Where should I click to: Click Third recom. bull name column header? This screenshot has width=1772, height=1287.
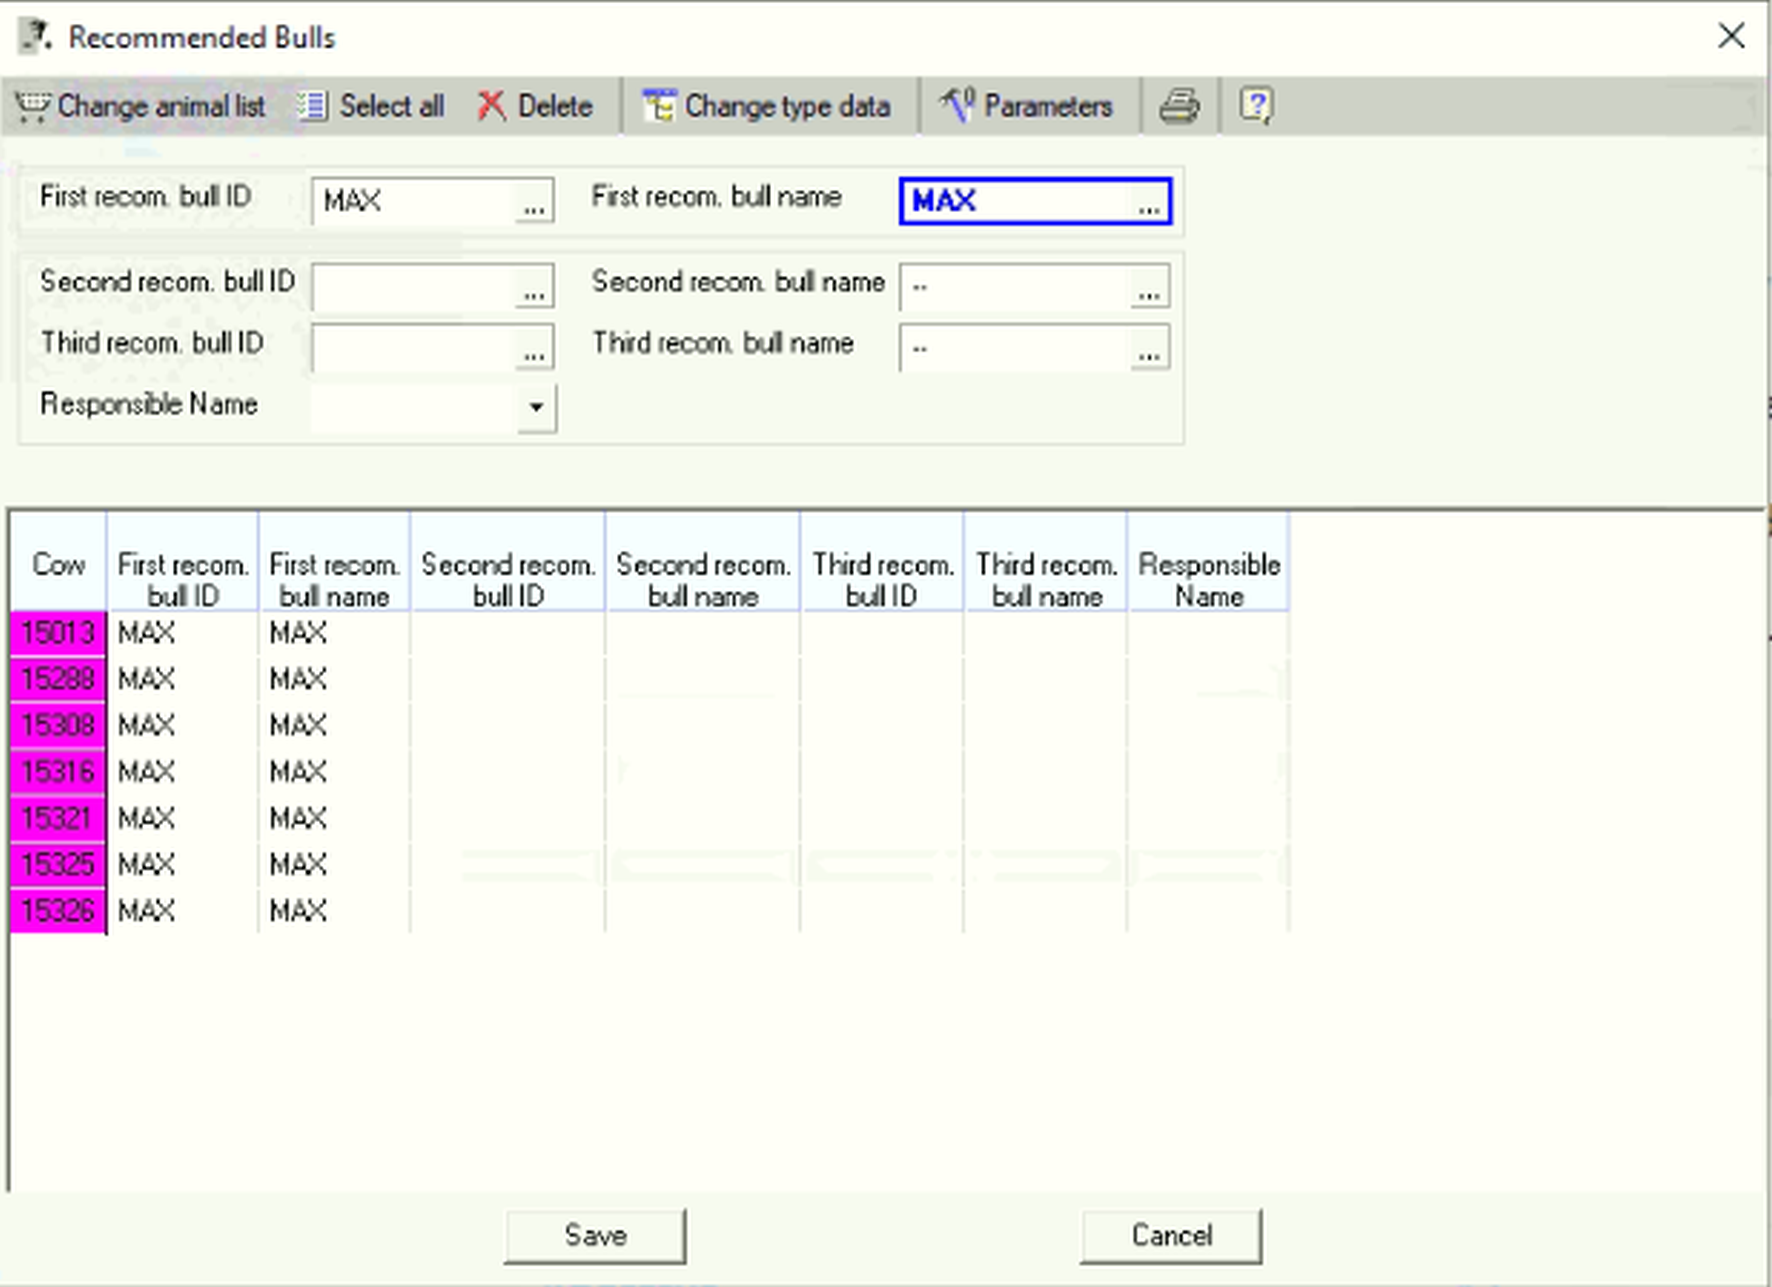[x=1046, y=563]
